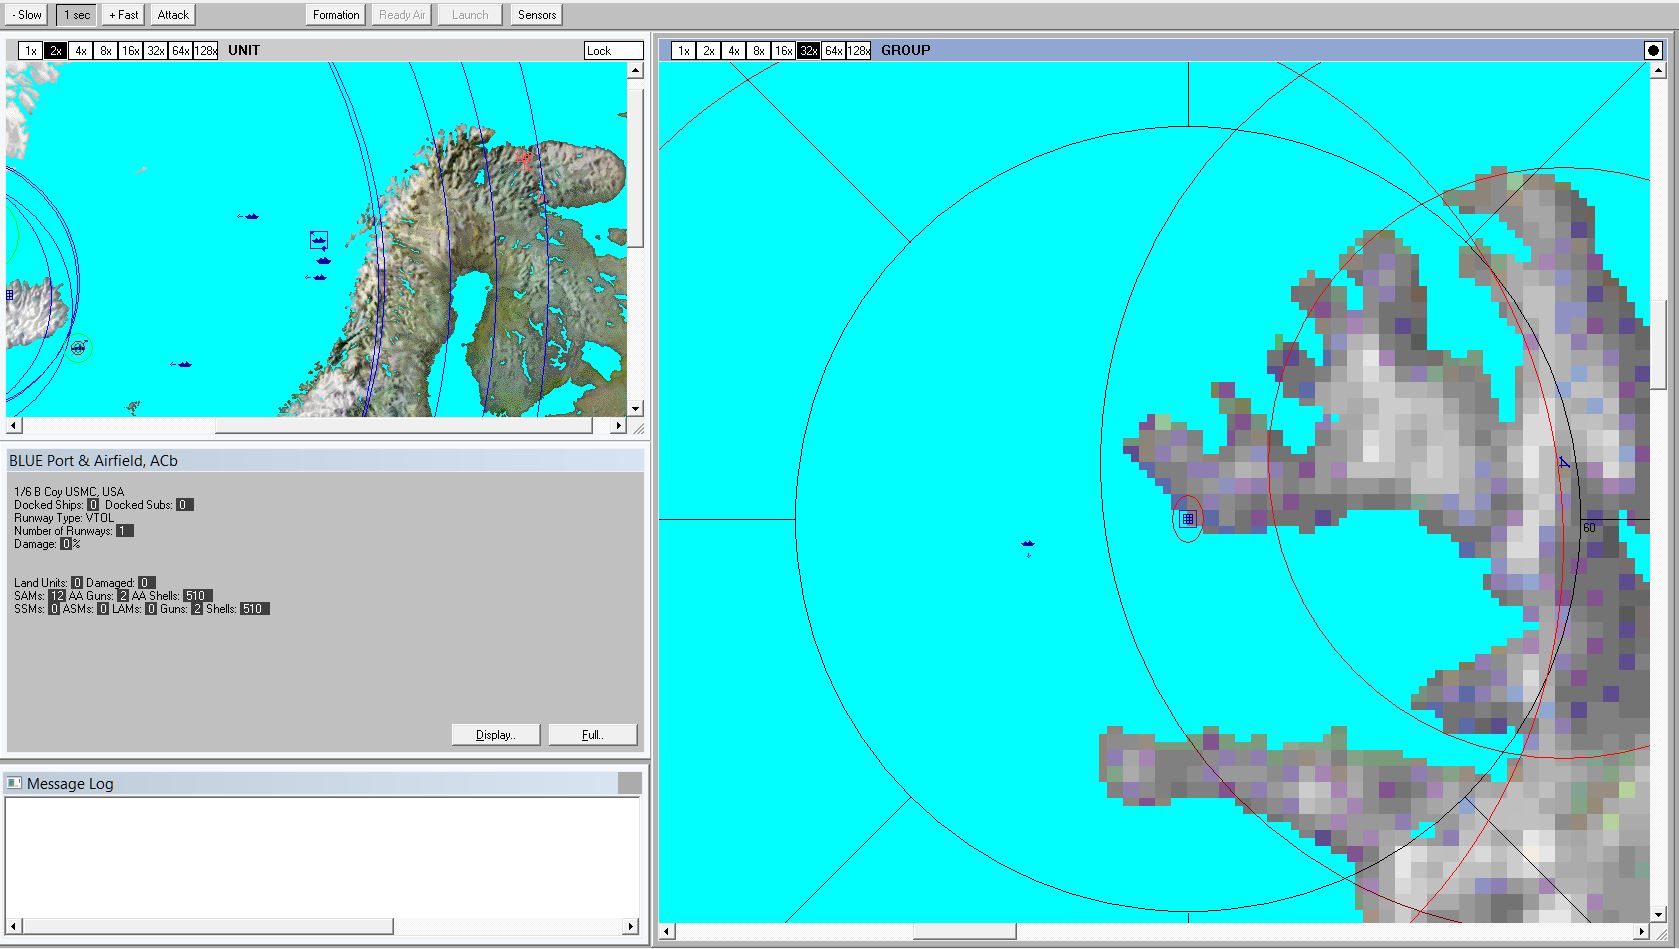Click the Message Log panel icon
Viewport: 1679px width, 949px height.
tap(14, 783)
